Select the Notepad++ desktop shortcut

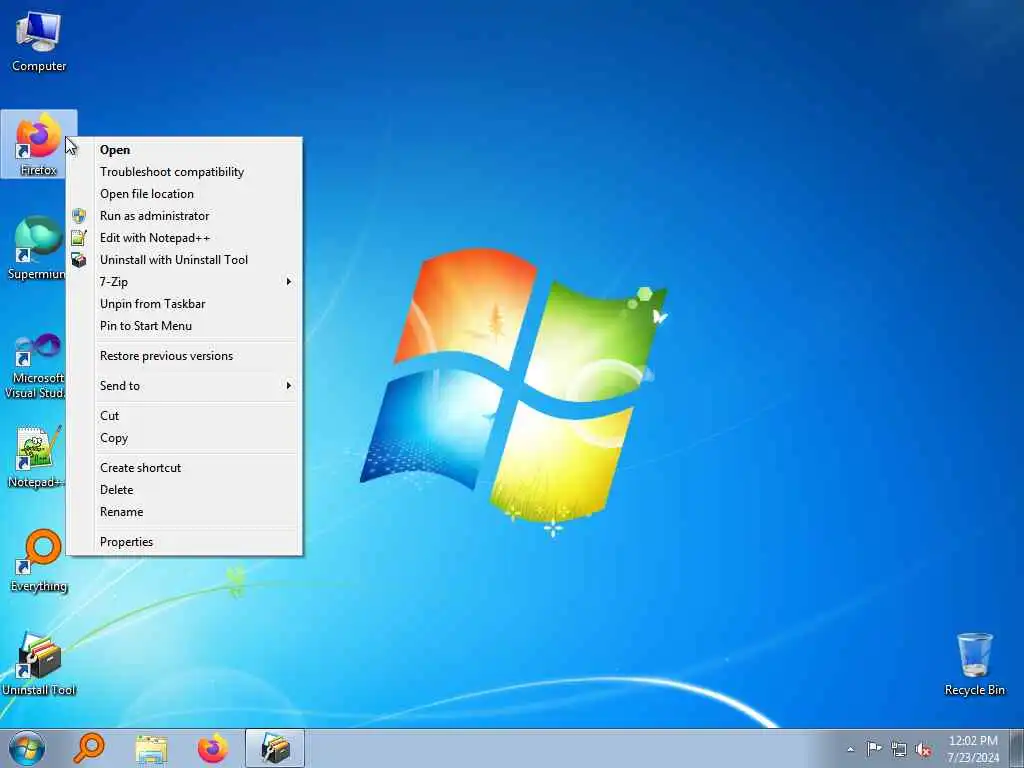(x=37, y=456)
